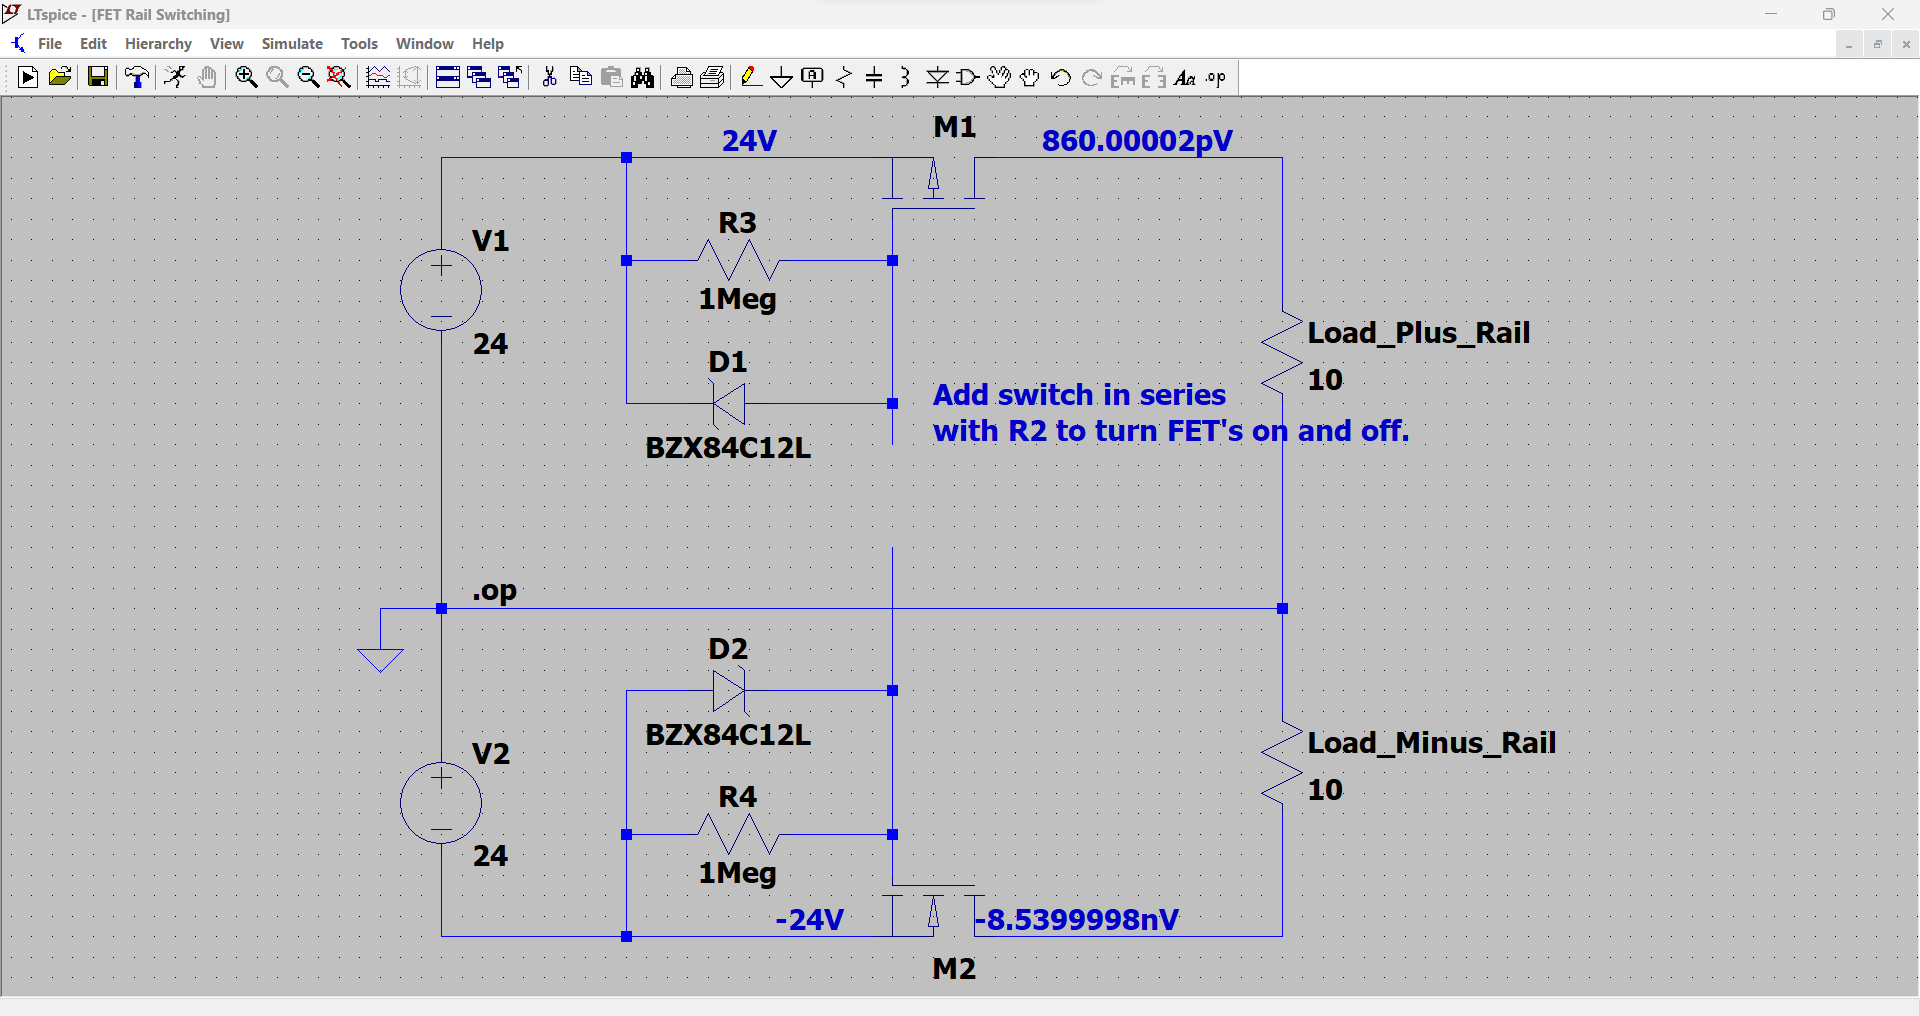Open the View menu
The height and width of the screenshot is (1016, 1920).
[x=227, y=44]
